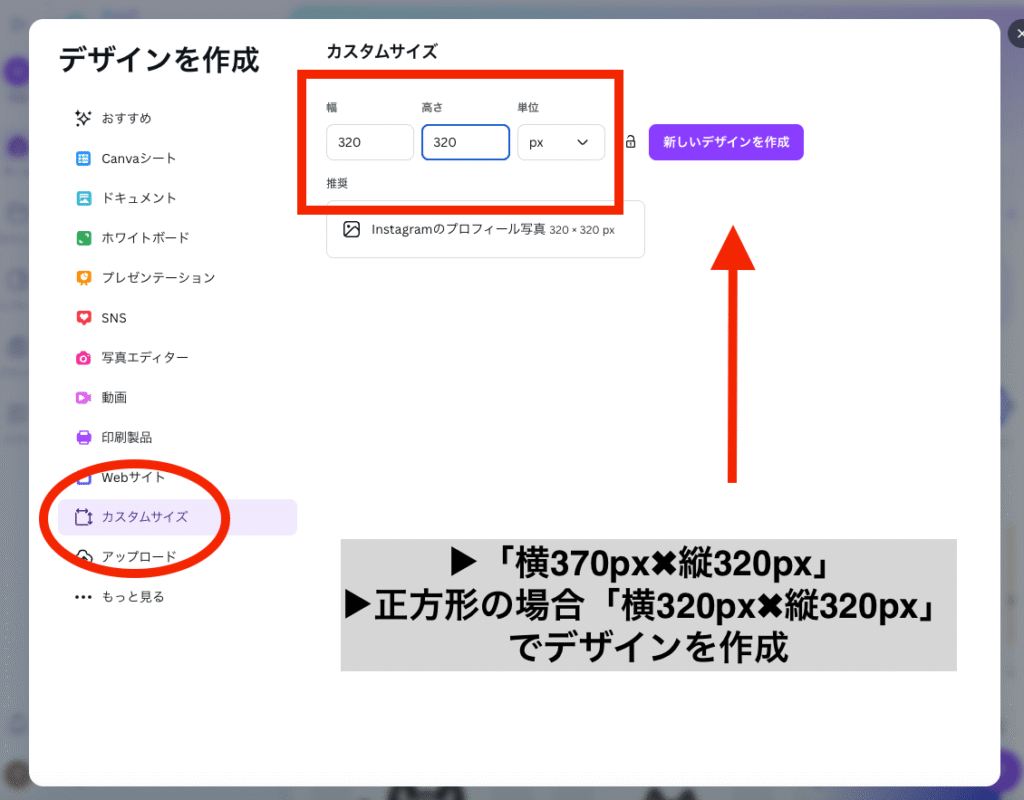The height and width of the screenshot is (800, 1024).
Task: Open the Canvaシート menu item
Action: (178, 159)
